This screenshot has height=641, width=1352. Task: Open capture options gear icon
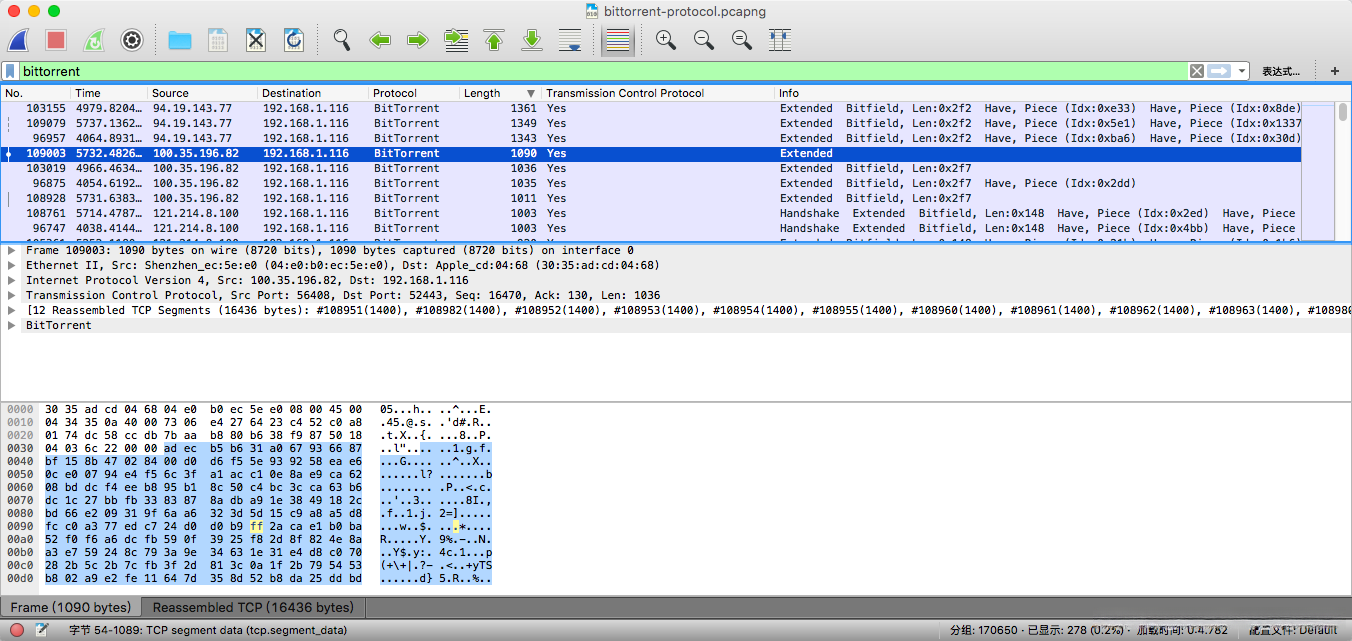tap(132, 40)
